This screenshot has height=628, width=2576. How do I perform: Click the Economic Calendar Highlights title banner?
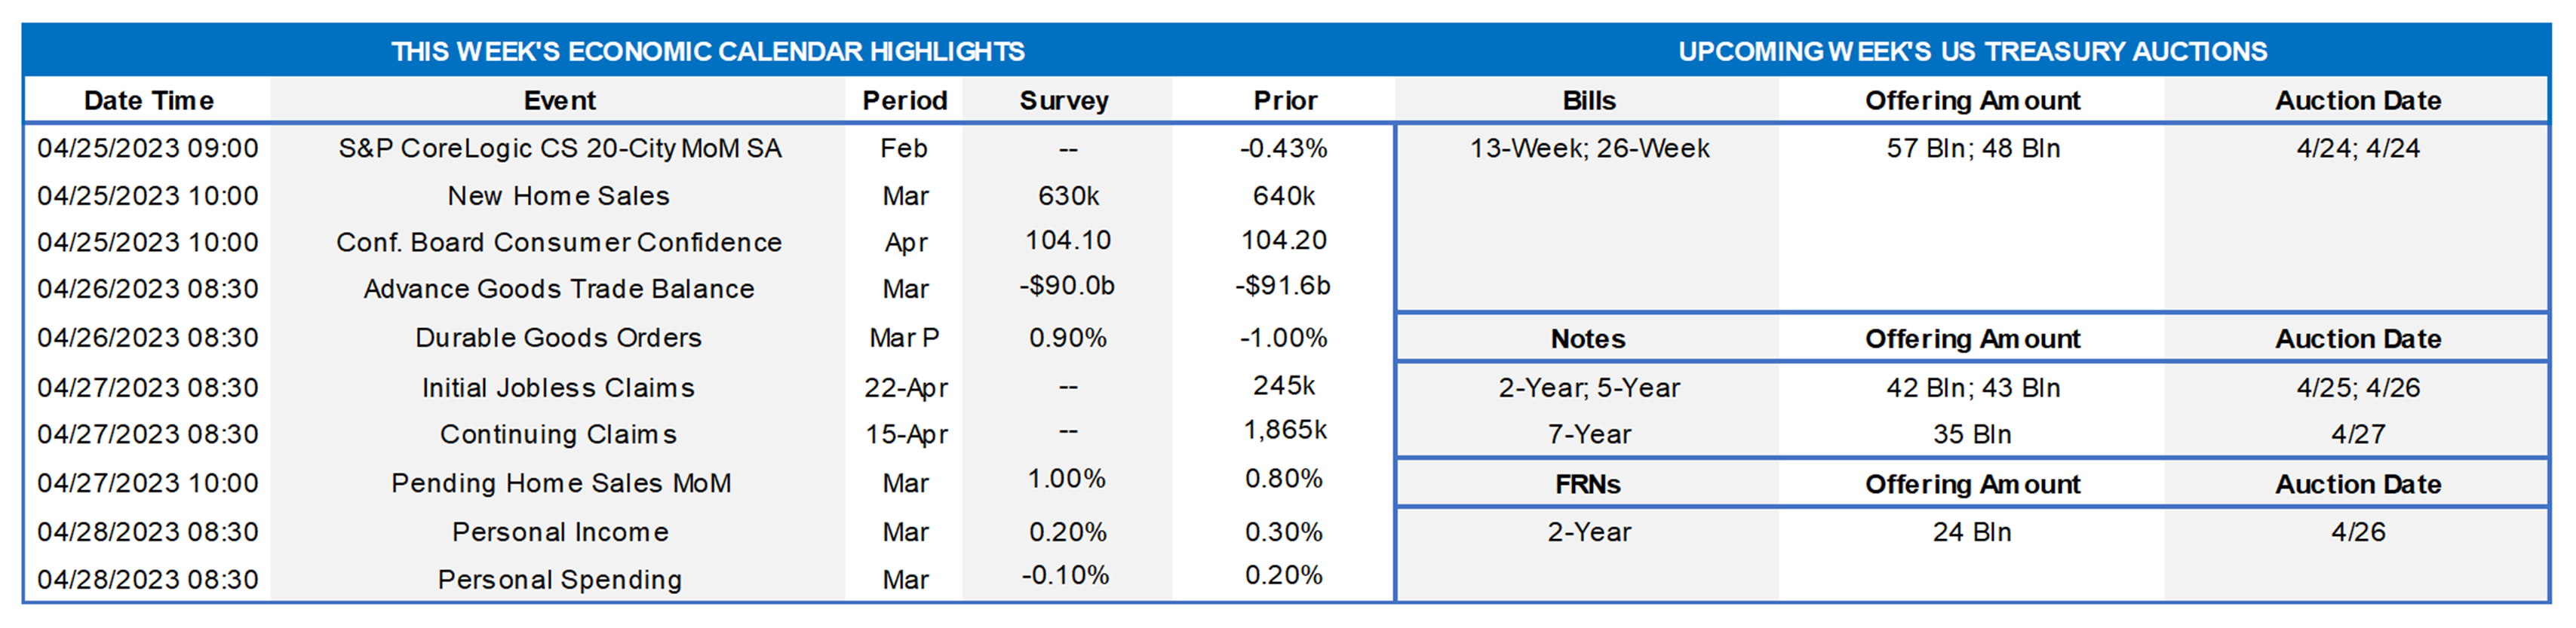[707, 52]
